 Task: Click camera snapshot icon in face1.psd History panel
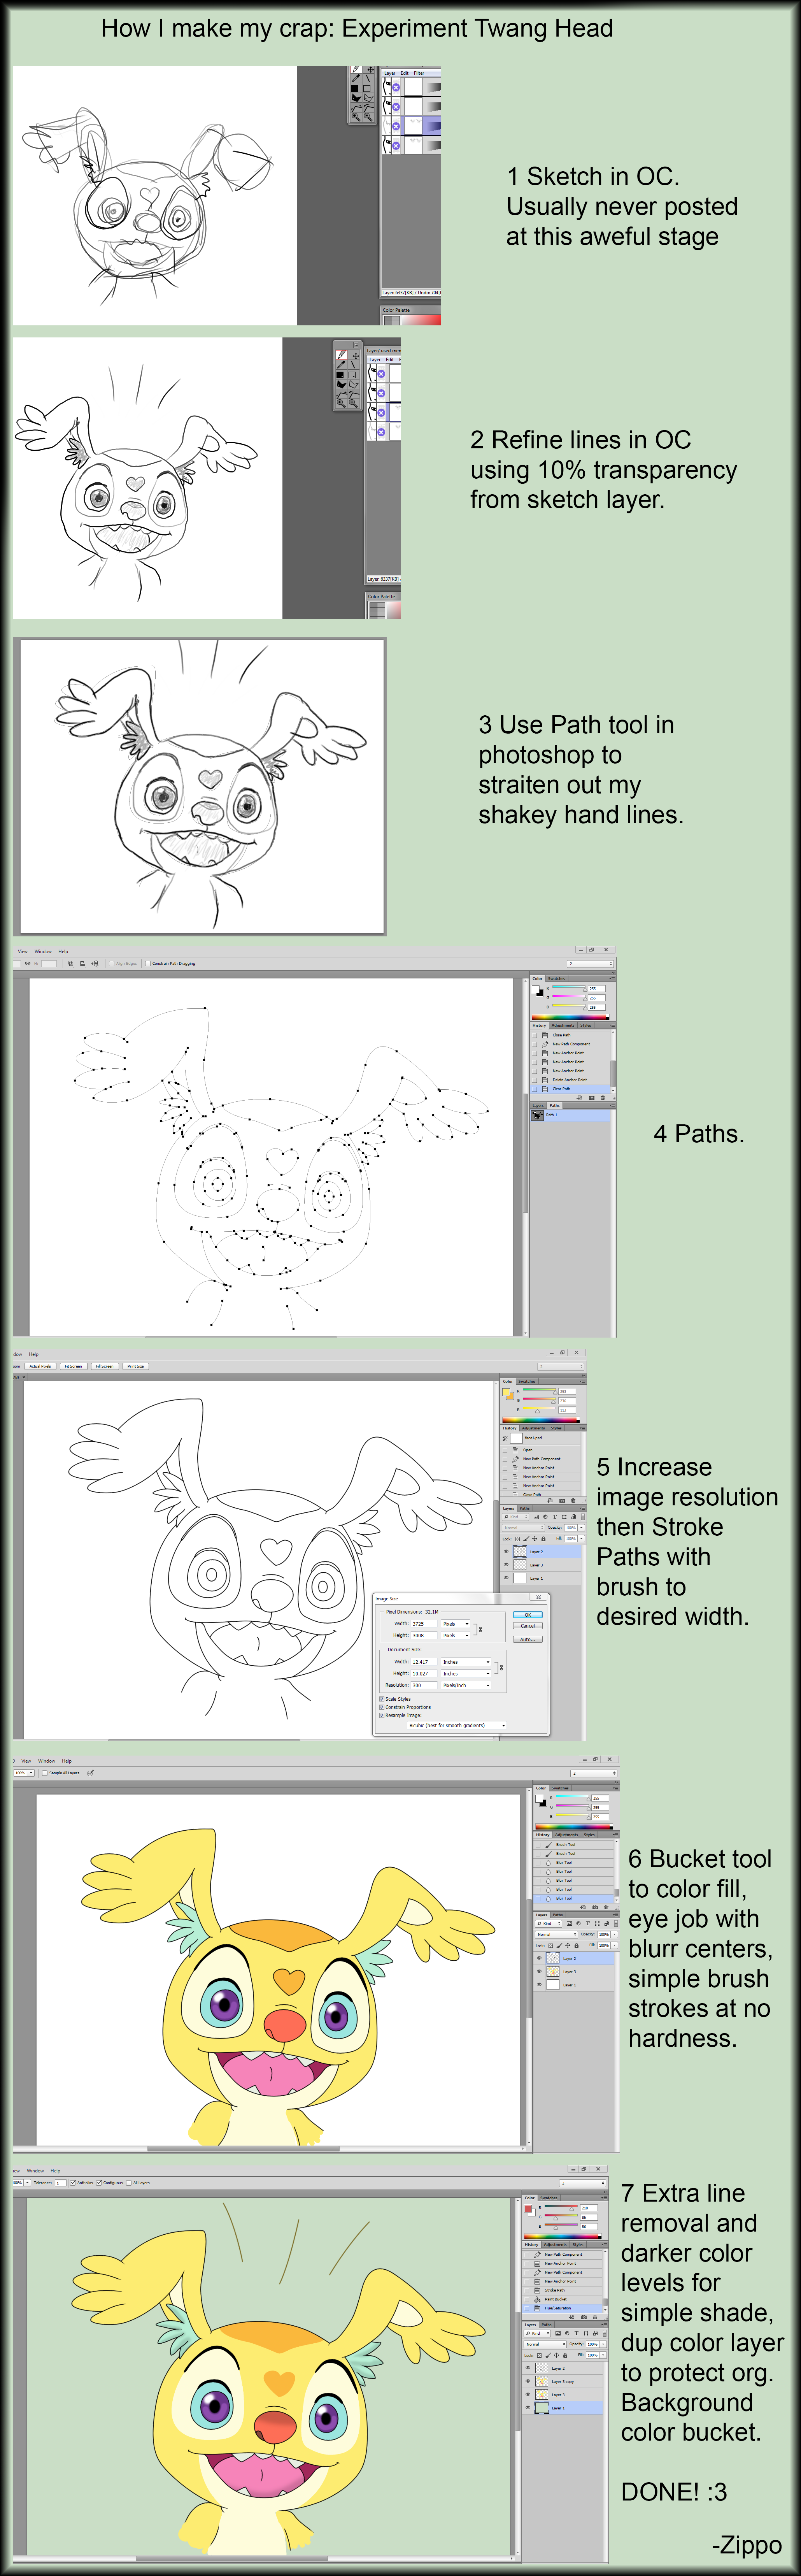point(562,1501)
